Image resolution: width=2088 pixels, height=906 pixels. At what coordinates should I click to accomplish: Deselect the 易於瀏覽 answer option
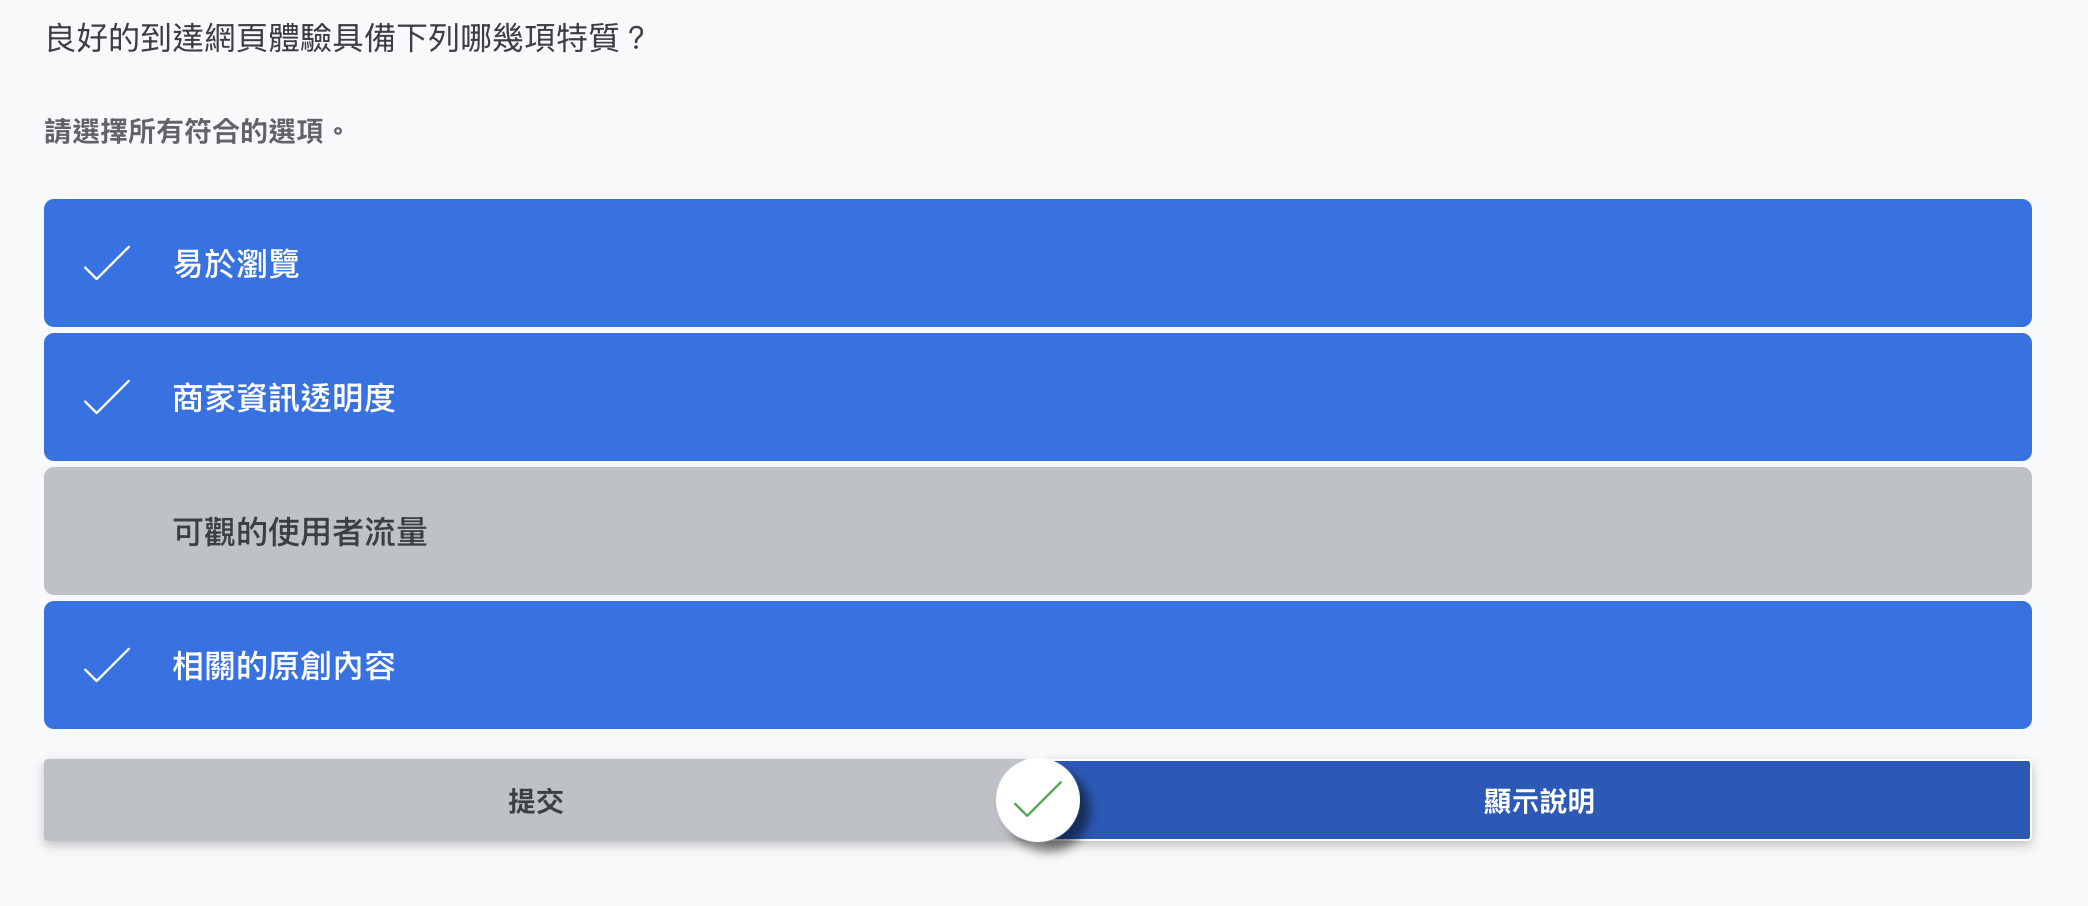click(x=1037, y=263)
